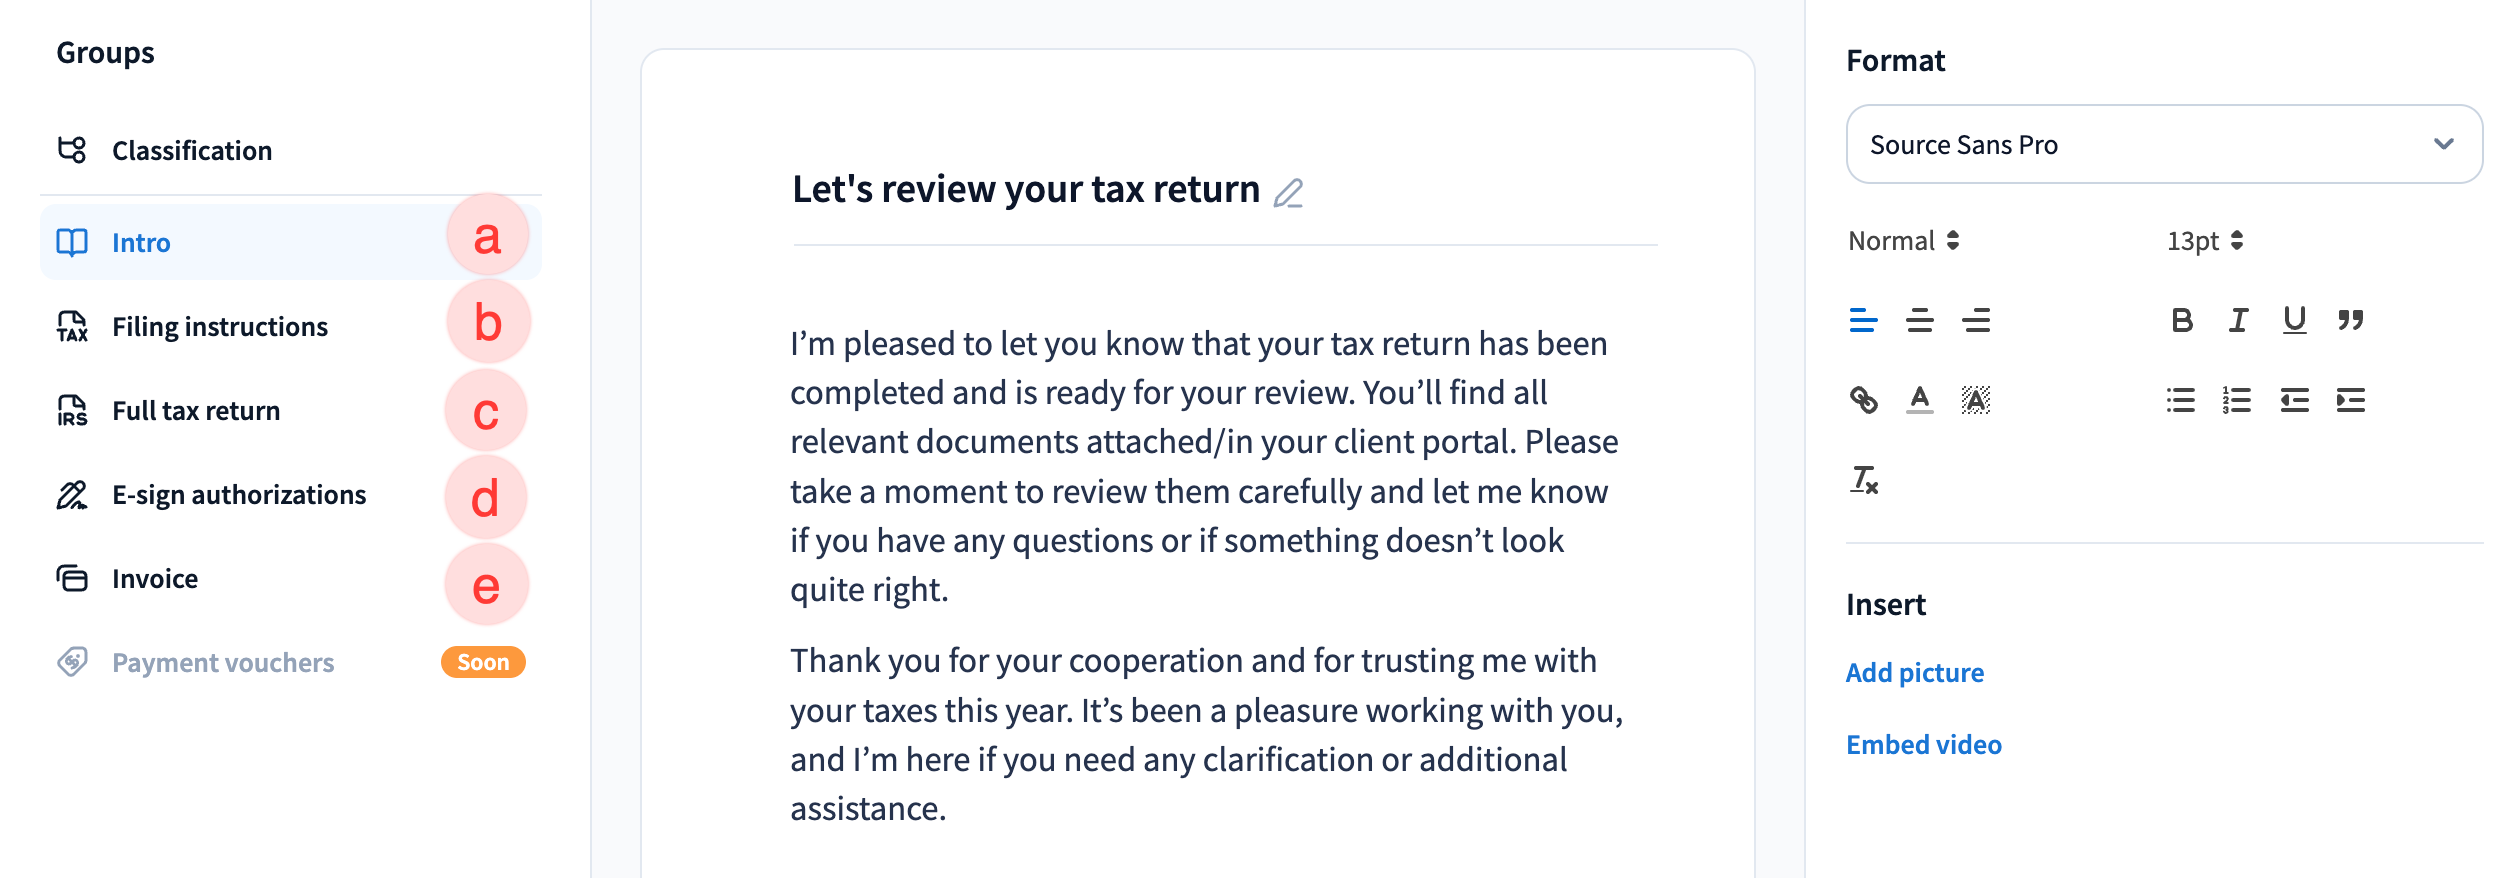Image resolution: width=2508 pixels, height=878 pixels.
Task: Clear text formatting
Action: 1864,480
